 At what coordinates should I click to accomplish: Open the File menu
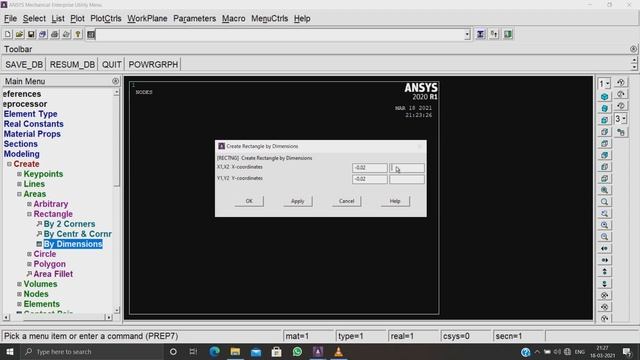[10, 19]
